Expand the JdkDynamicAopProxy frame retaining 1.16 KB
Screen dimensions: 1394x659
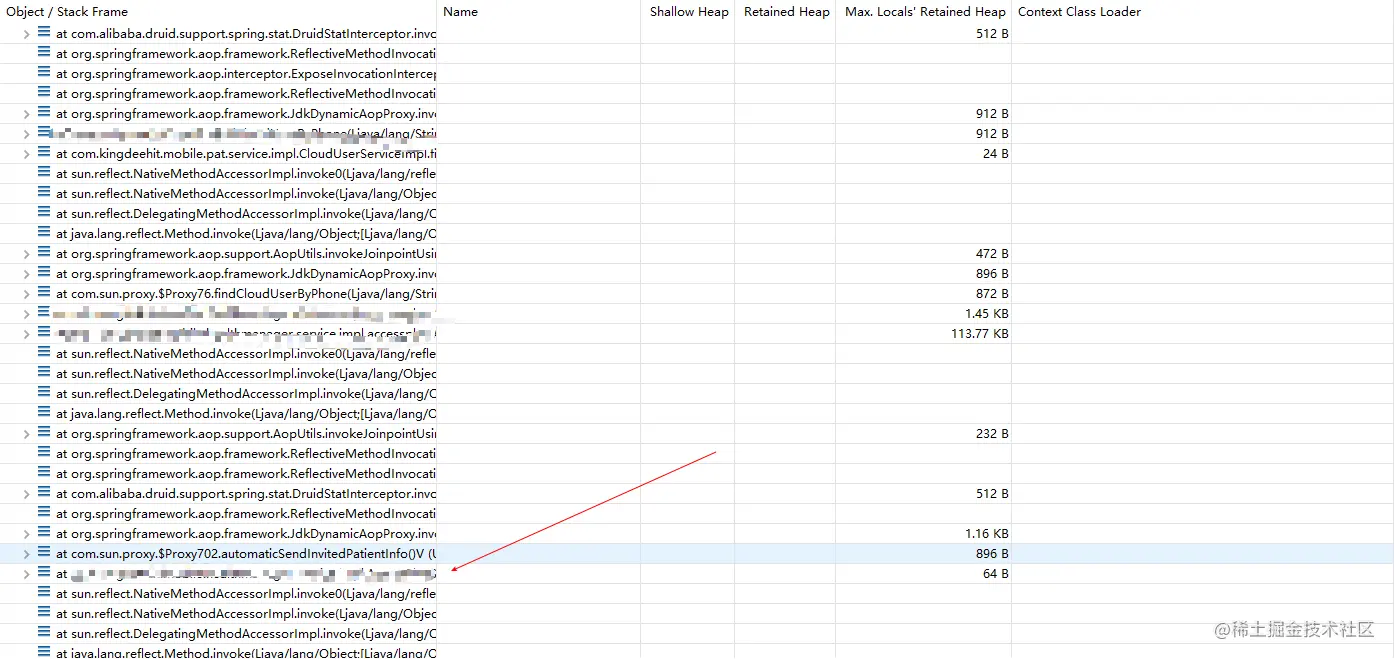27,533
